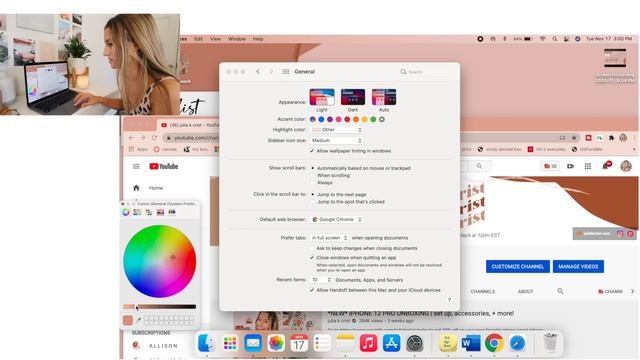Screen dimensions: 640x360
Task: Open Microsoft Word from the Dock
Action: (x=471, y=343)
